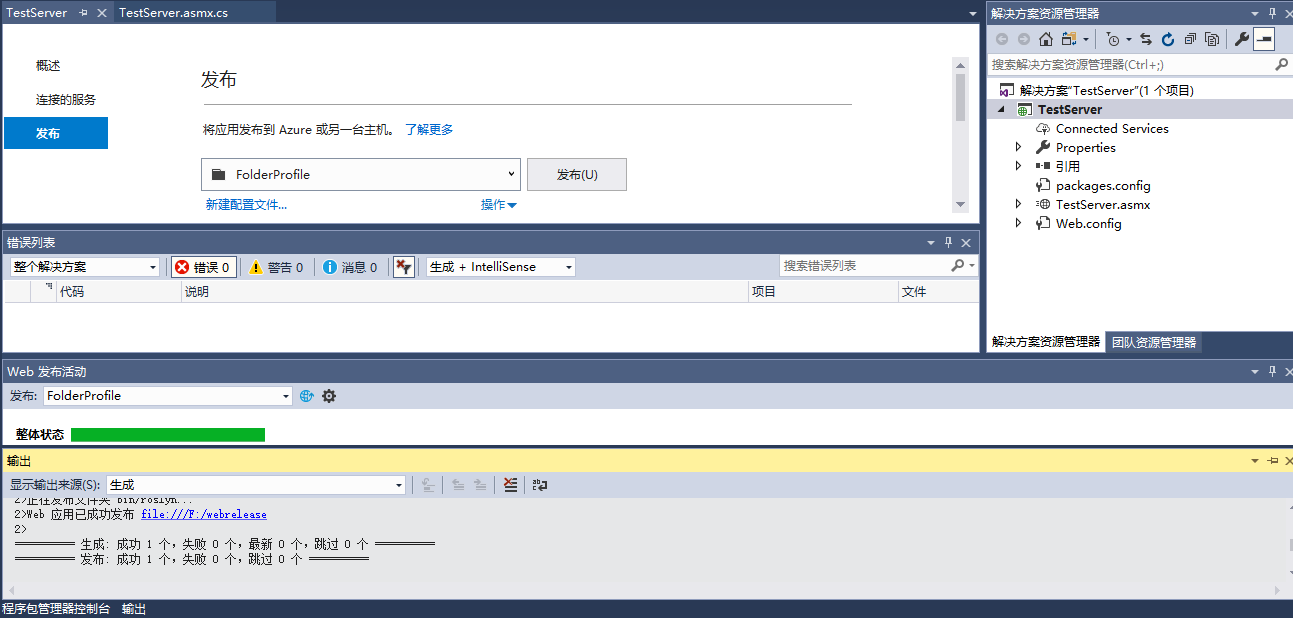The image size is (1293, 618).
Task: Click the search magnifier in Solution Explorer
Action: pos(1281,64)
